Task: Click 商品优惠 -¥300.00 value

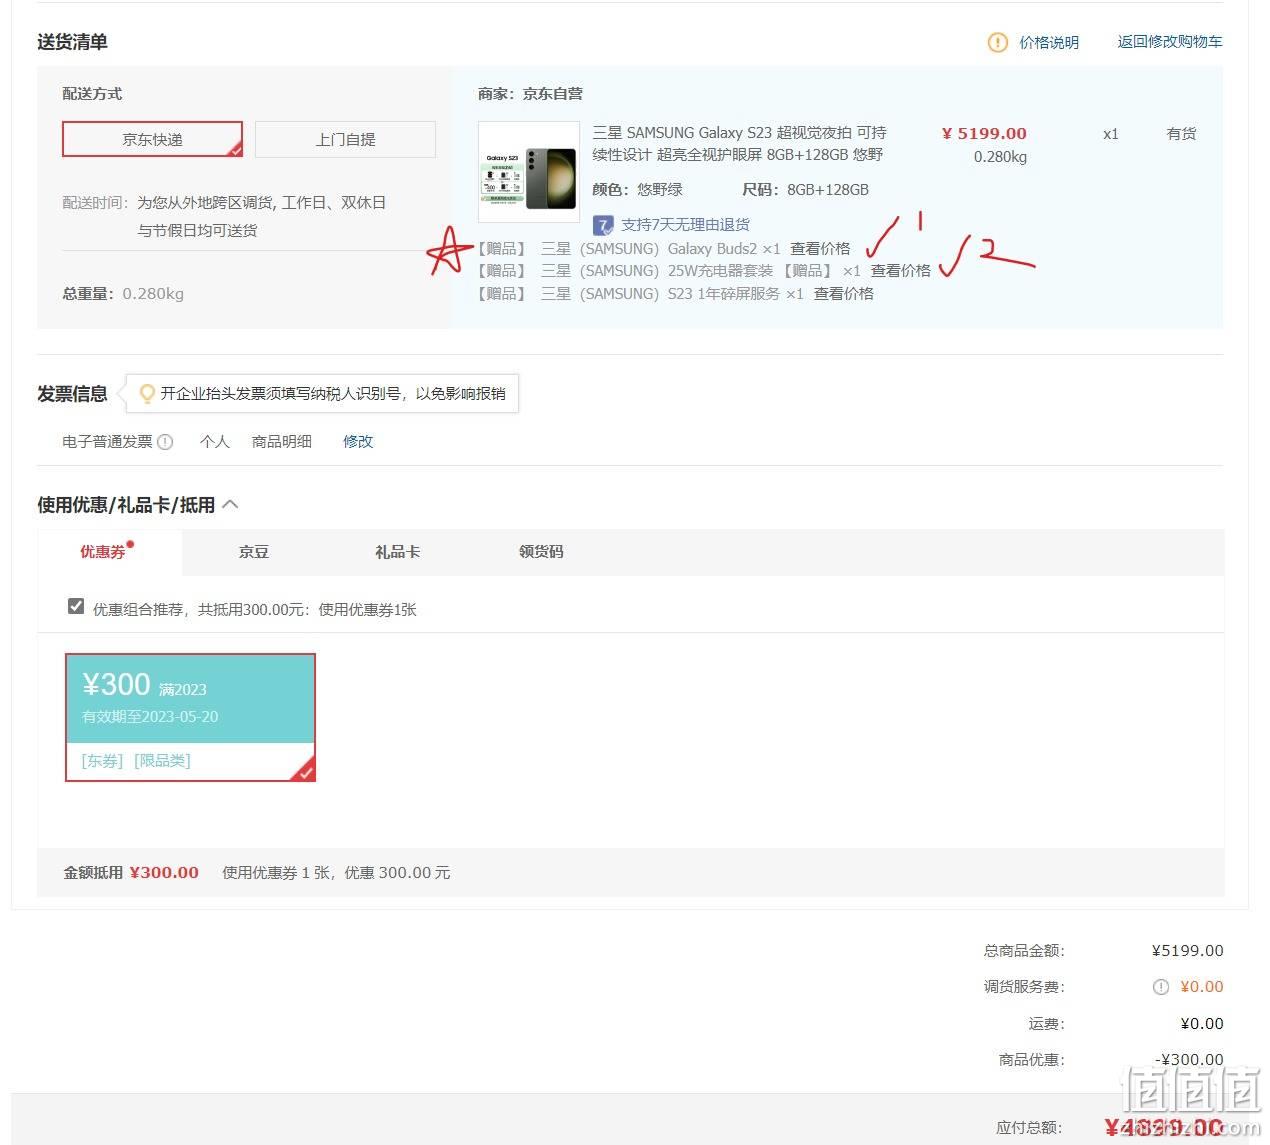Action: pyautogui.click(x=1189, y=1059)
